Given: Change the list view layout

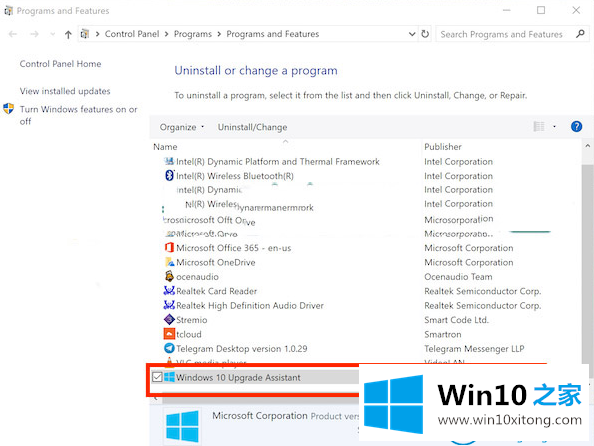Looking at the screenshot, I should (539, 126).
